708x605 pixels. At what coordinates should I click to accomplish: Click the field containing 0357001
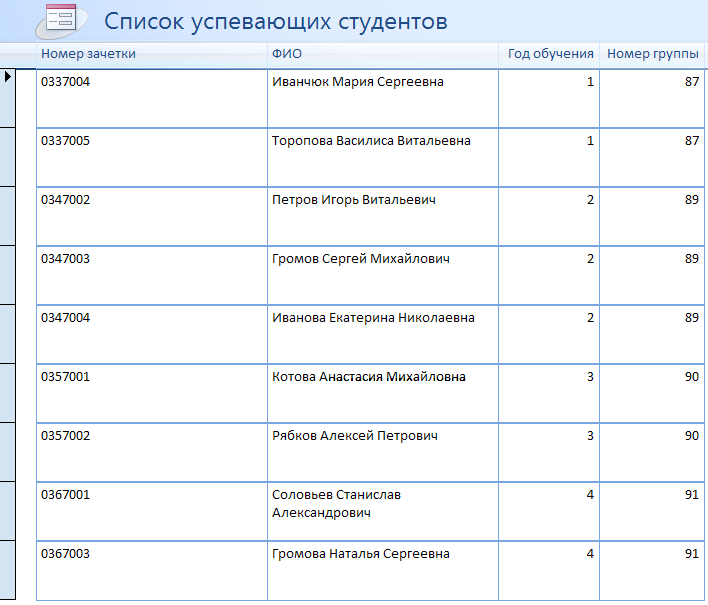152,394
